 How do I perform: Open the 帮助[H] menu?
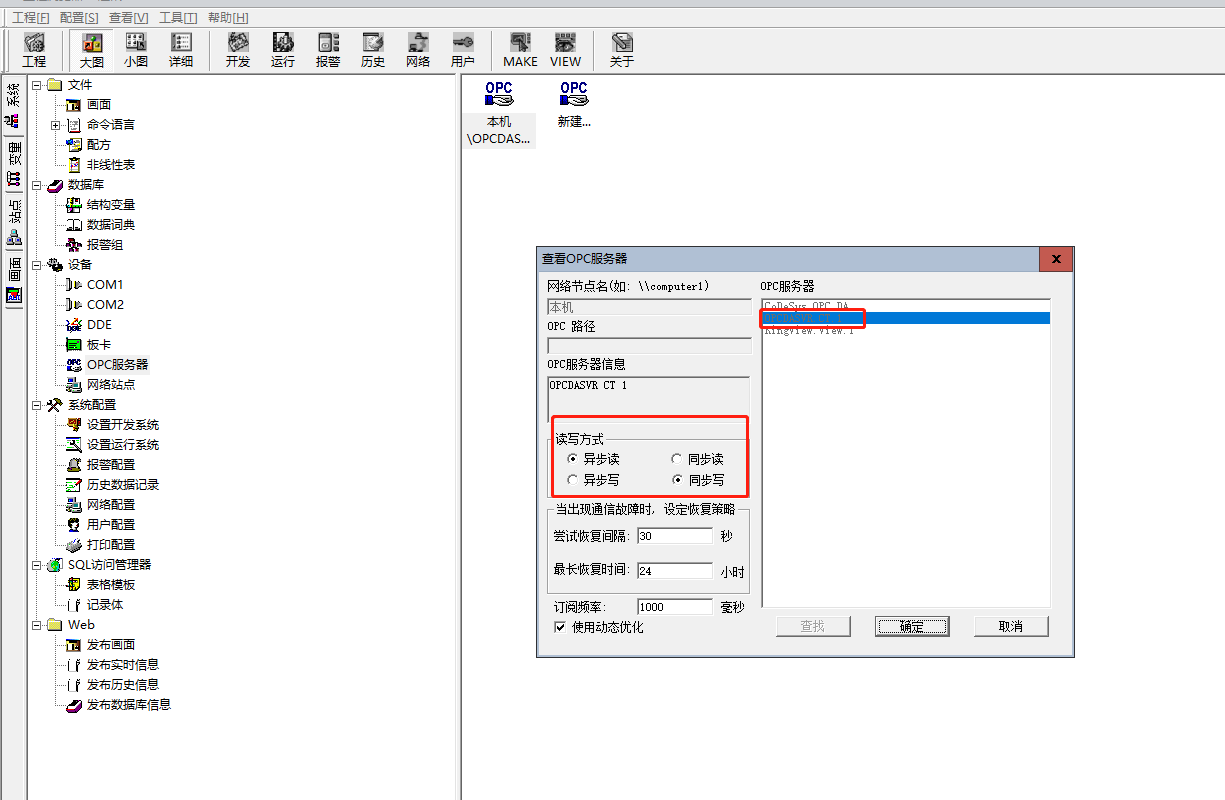pyautogui.click(x=228, y=17)
